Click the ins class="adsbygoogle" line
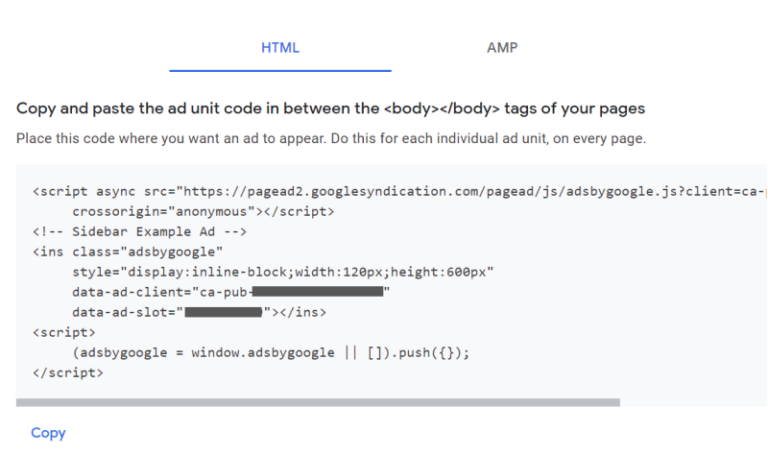 tap(128, 251)
